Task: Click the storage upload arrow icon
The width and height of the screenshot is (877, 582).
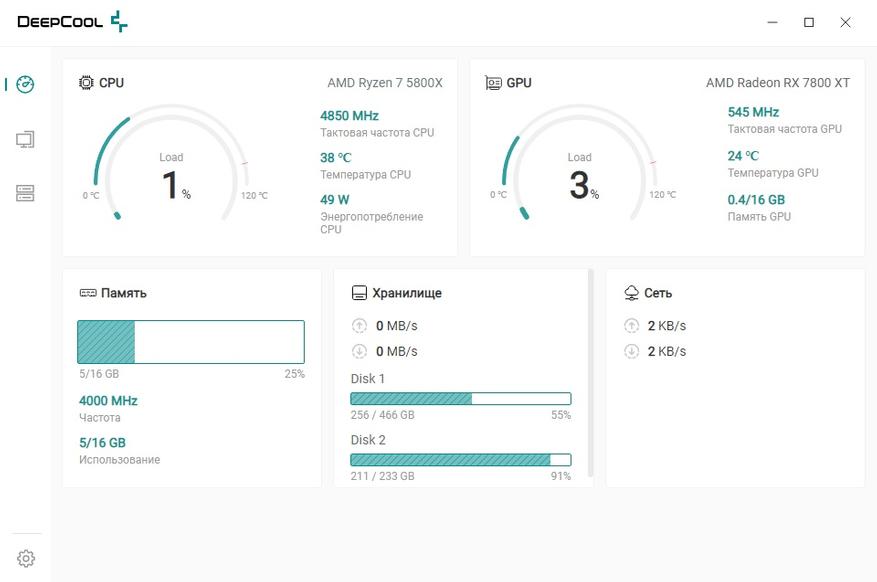Action: coord(359,325)
